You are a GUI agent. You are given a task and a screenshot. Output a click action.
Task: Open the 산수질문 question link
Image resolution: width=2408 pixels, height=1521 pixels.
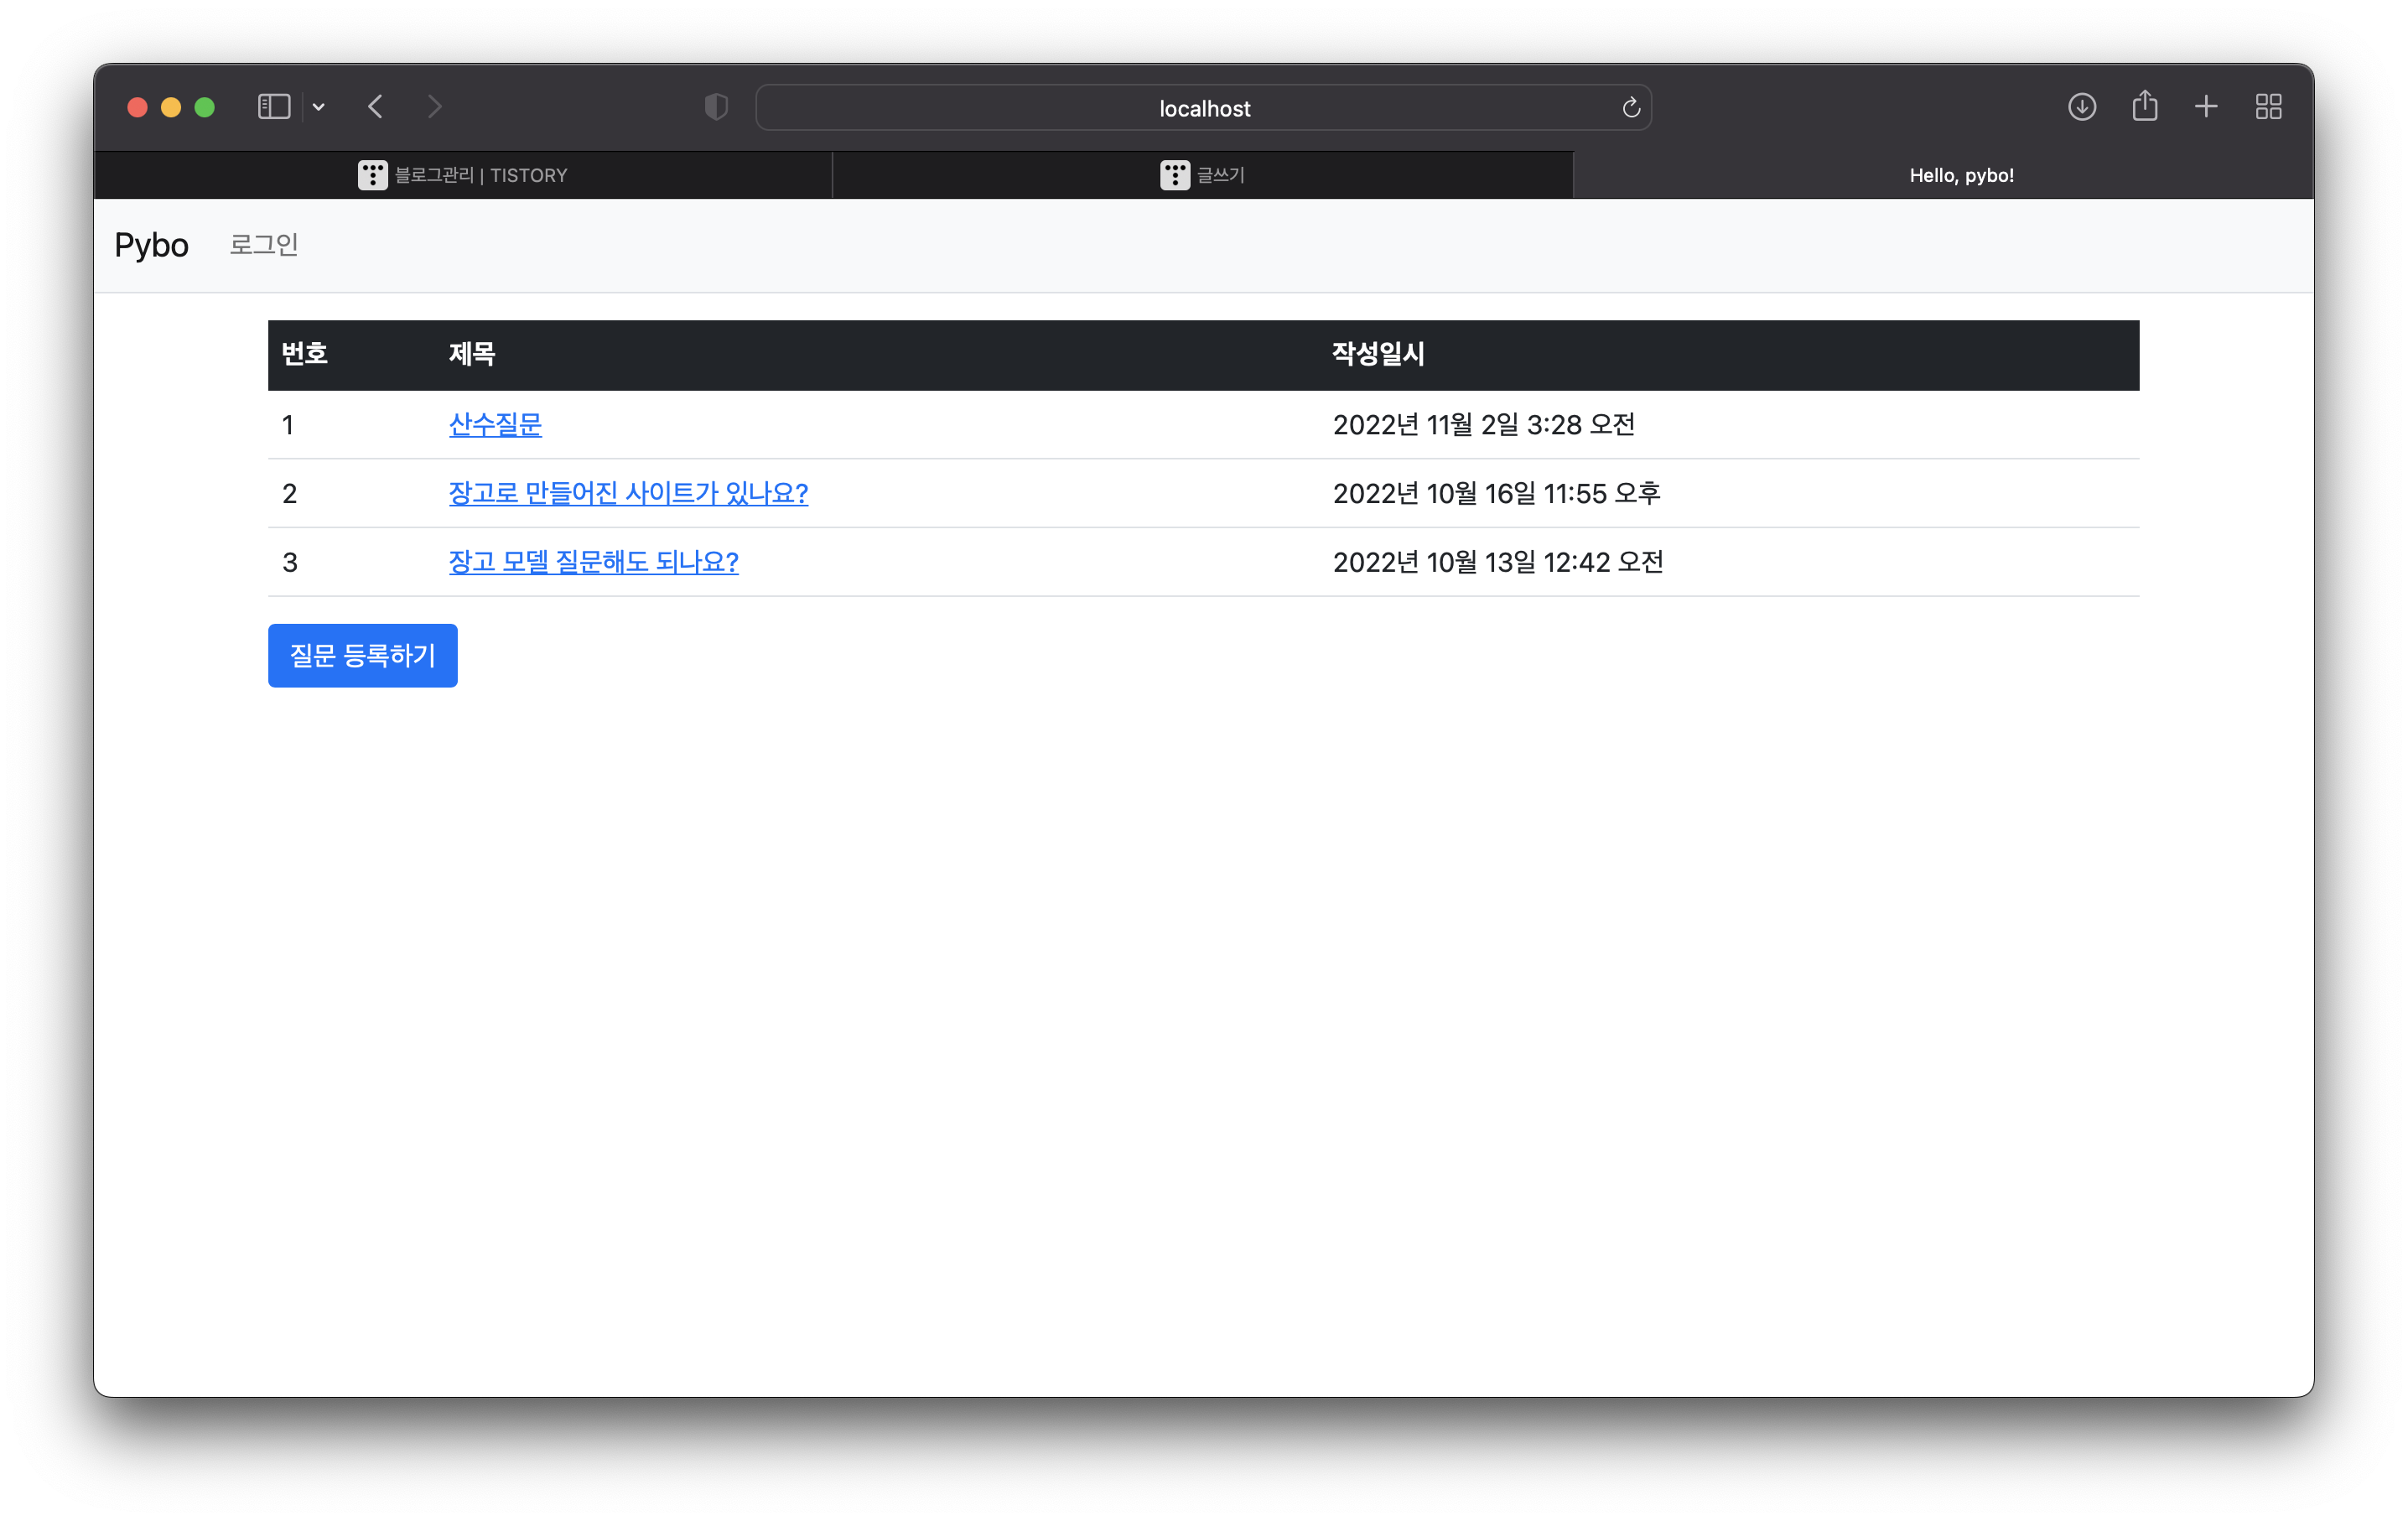495,424
